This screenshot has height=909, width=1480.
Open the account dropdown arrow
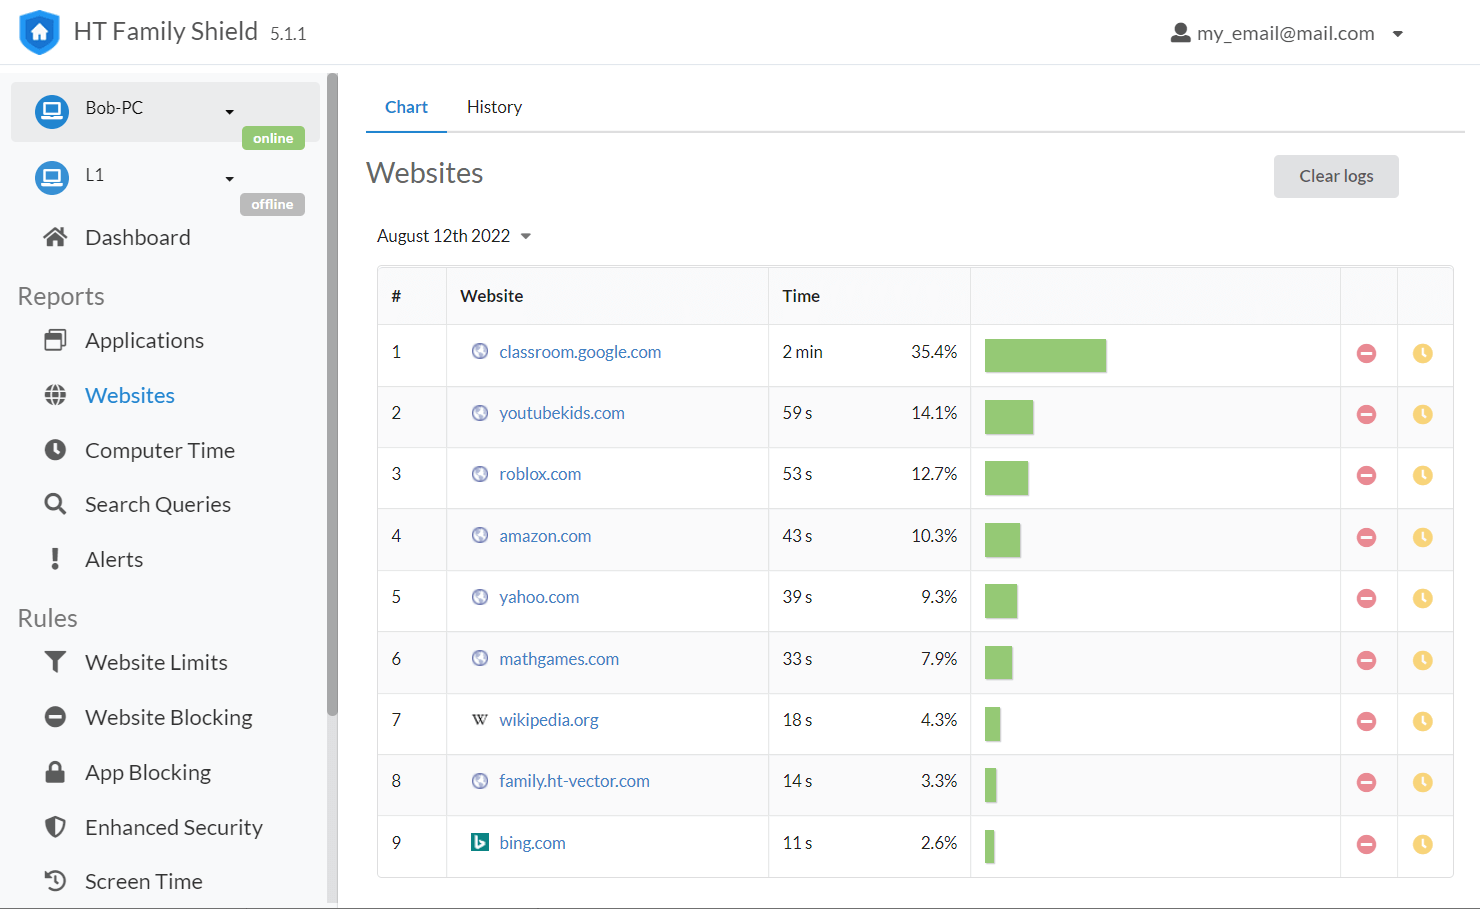coord(1398,34)
